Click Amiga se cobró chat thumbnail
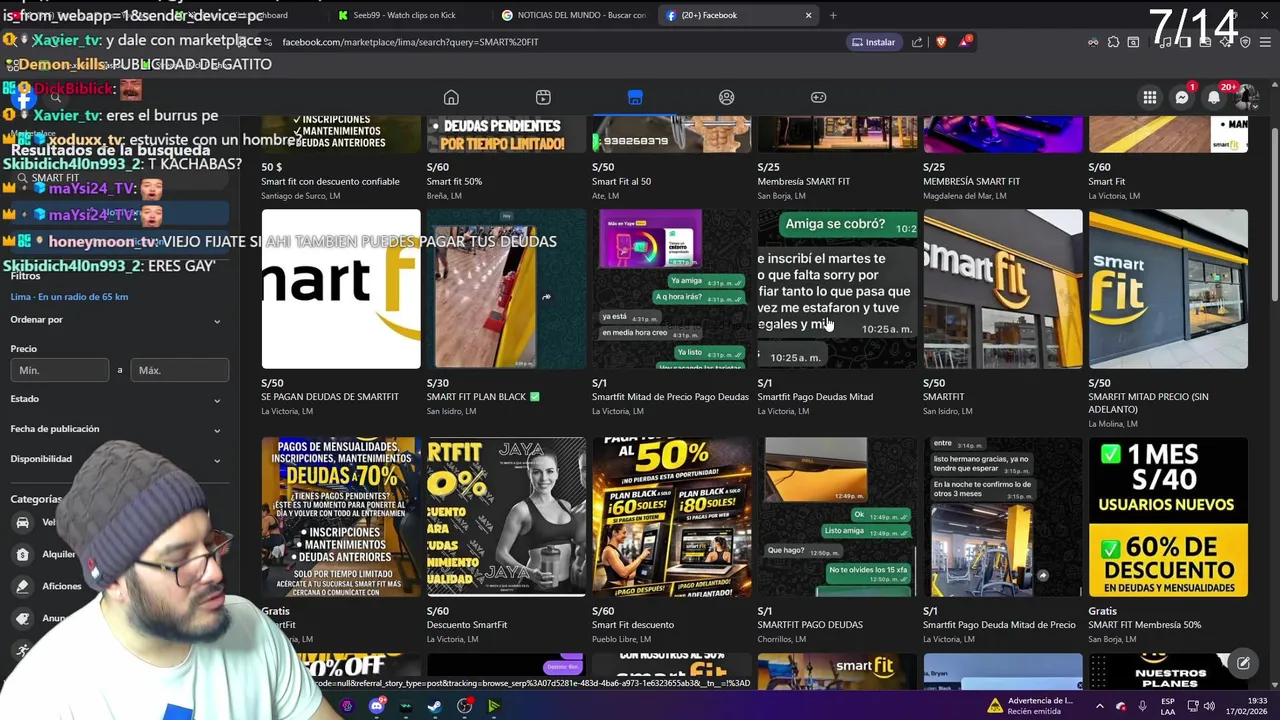 (x=837, y=289)
